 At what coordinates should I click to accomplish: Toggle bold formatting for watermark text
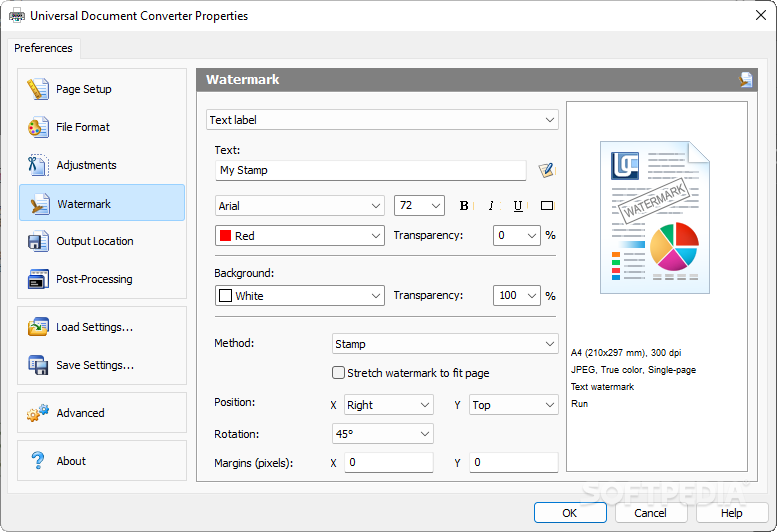click(x=464, y=206)
